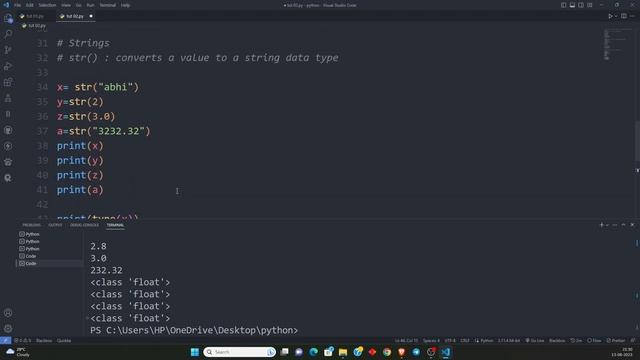
Task: Open the Extensions view
Action: pos(8,82)
